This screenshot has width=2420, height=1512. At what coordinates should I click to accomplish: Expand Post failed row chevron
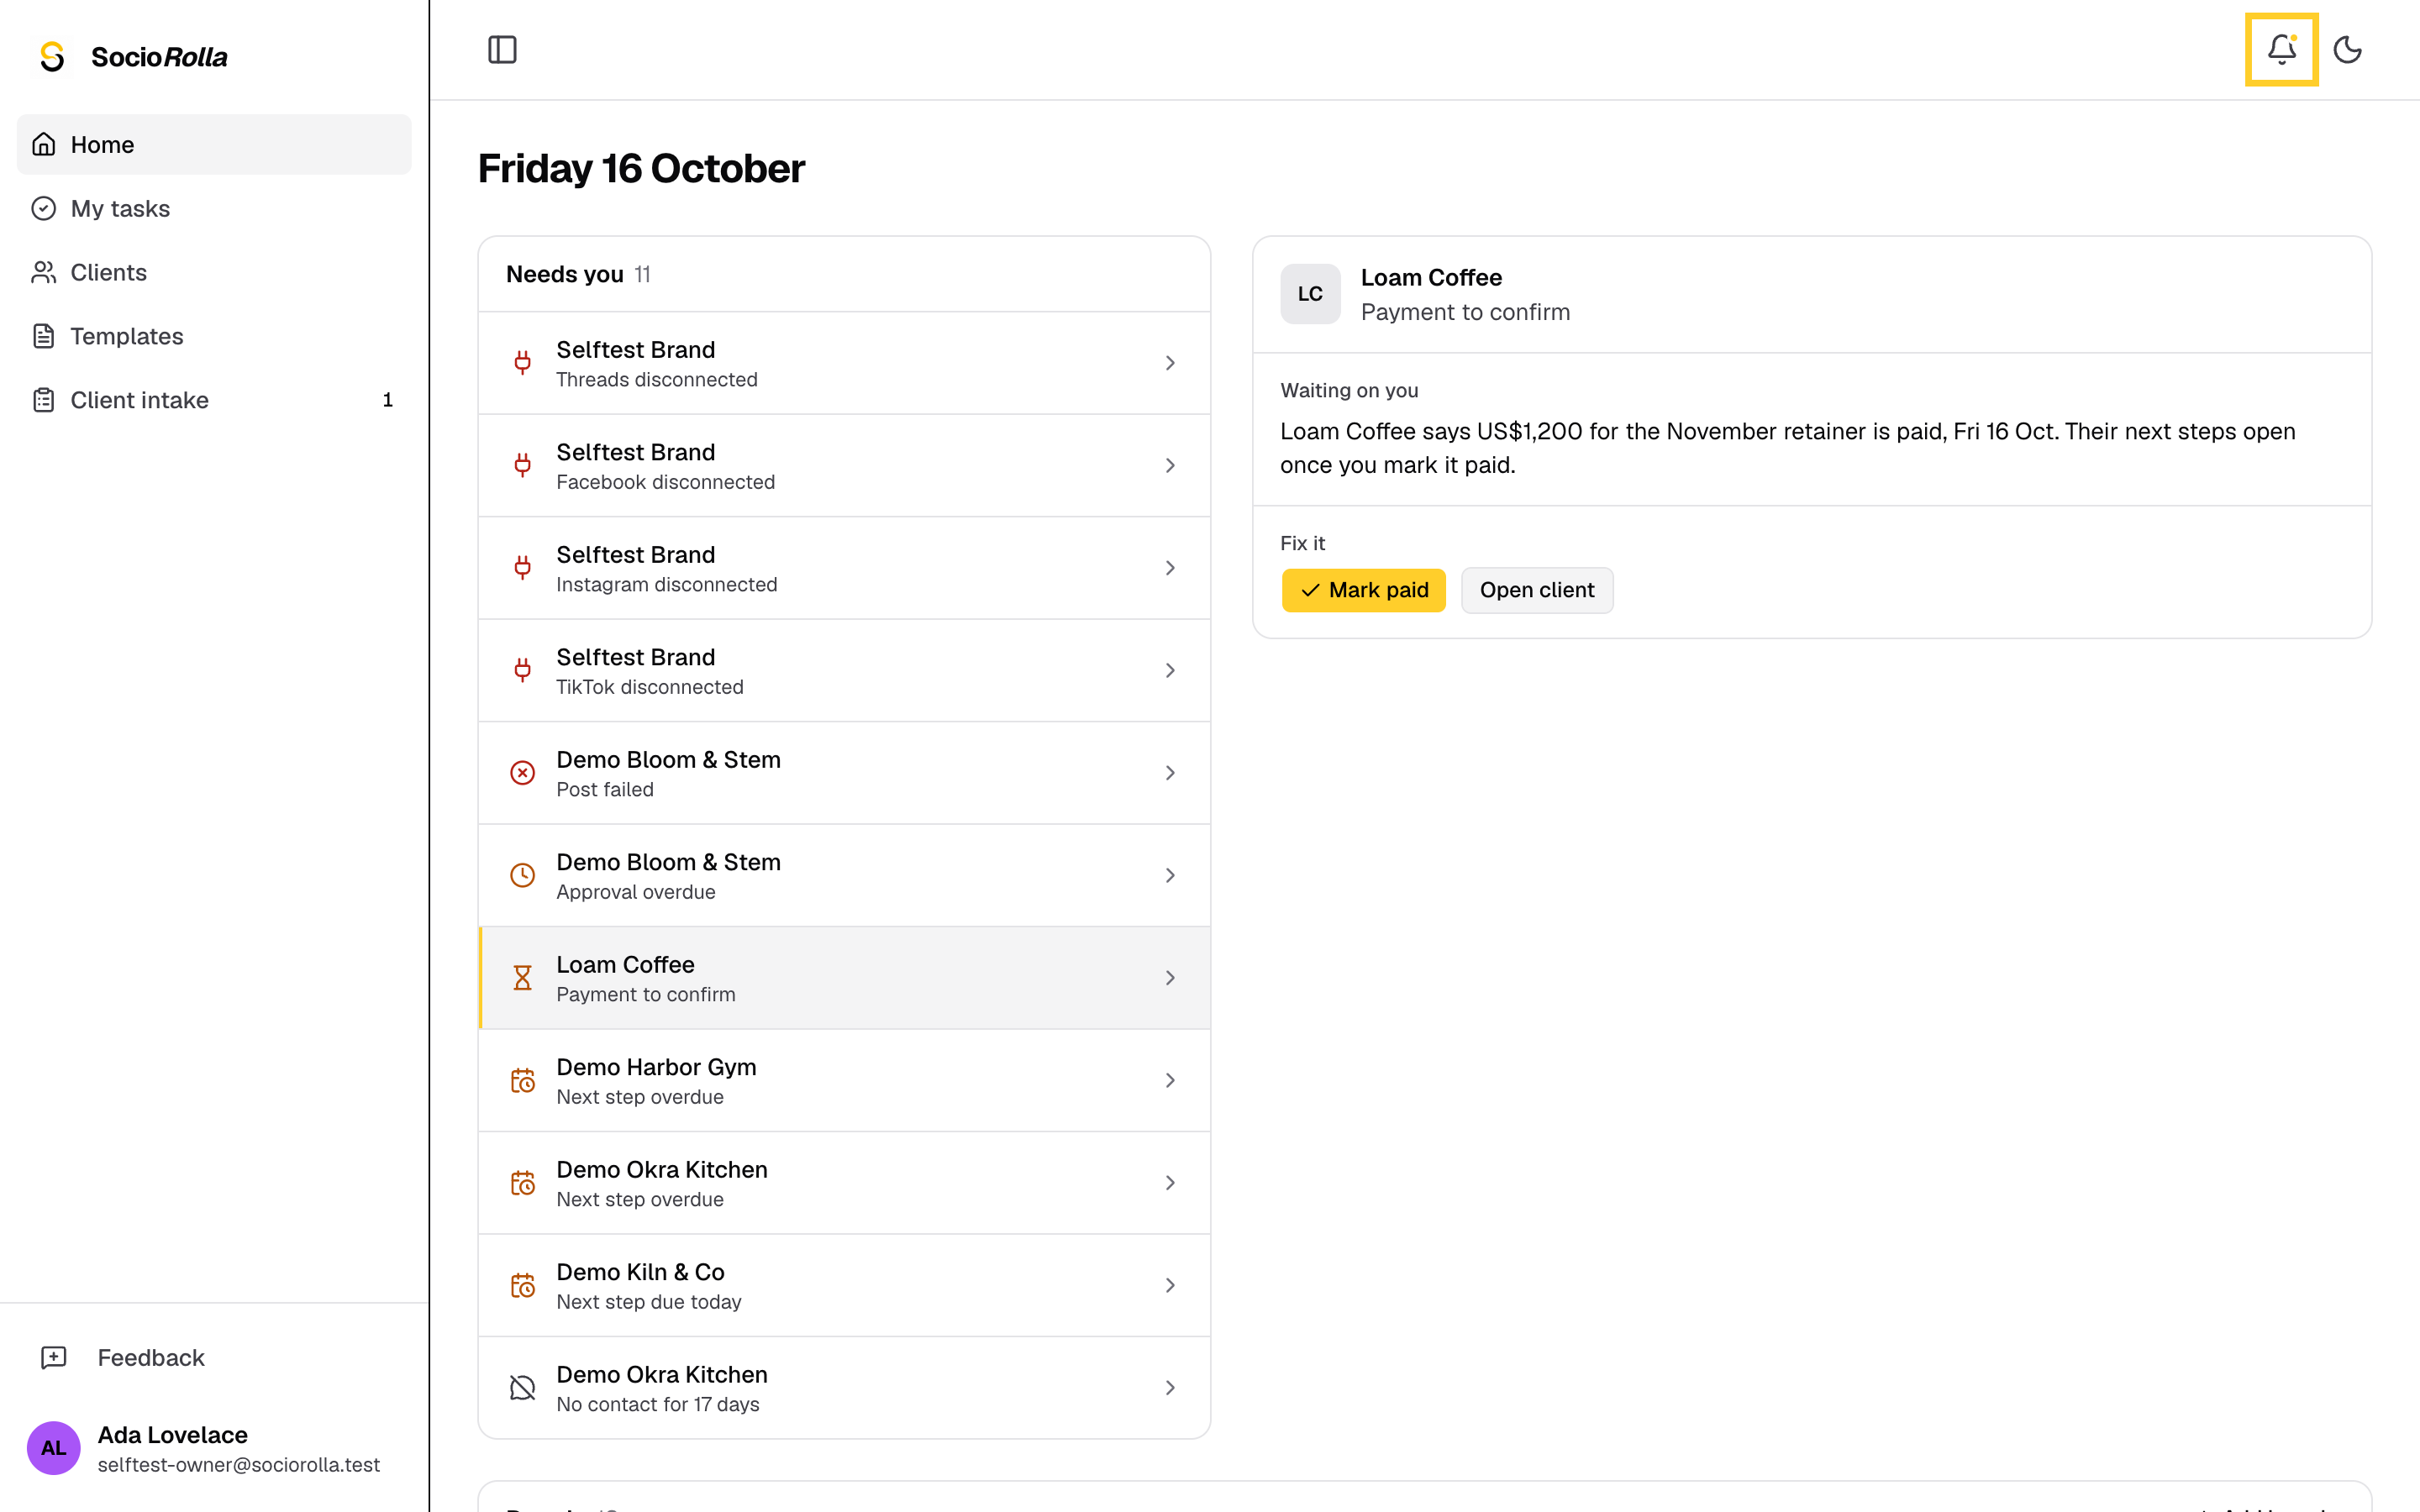tap(1169, 773)
